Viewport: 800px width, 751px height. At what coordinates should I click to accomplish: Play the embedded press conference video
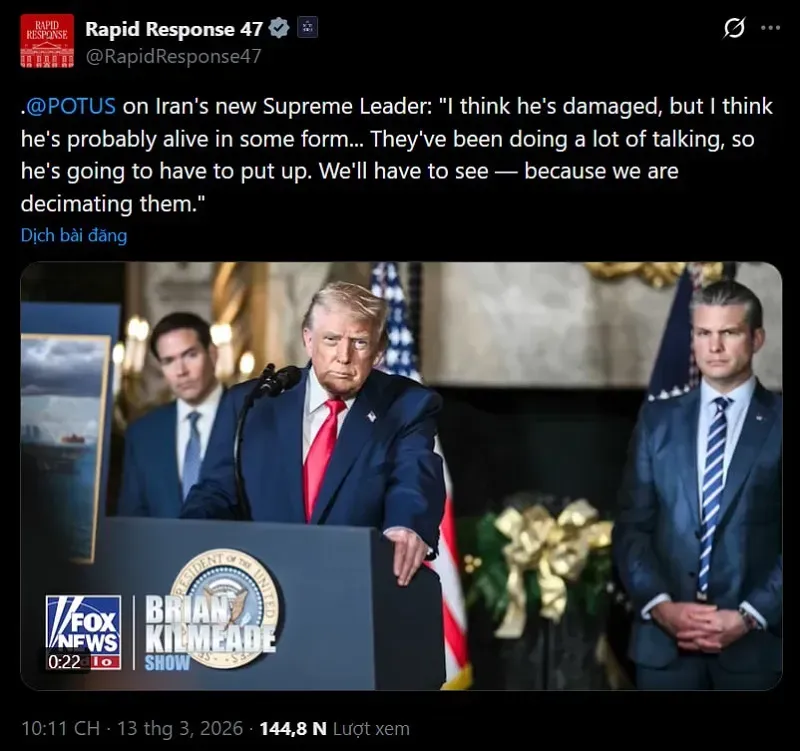point(401,475)
